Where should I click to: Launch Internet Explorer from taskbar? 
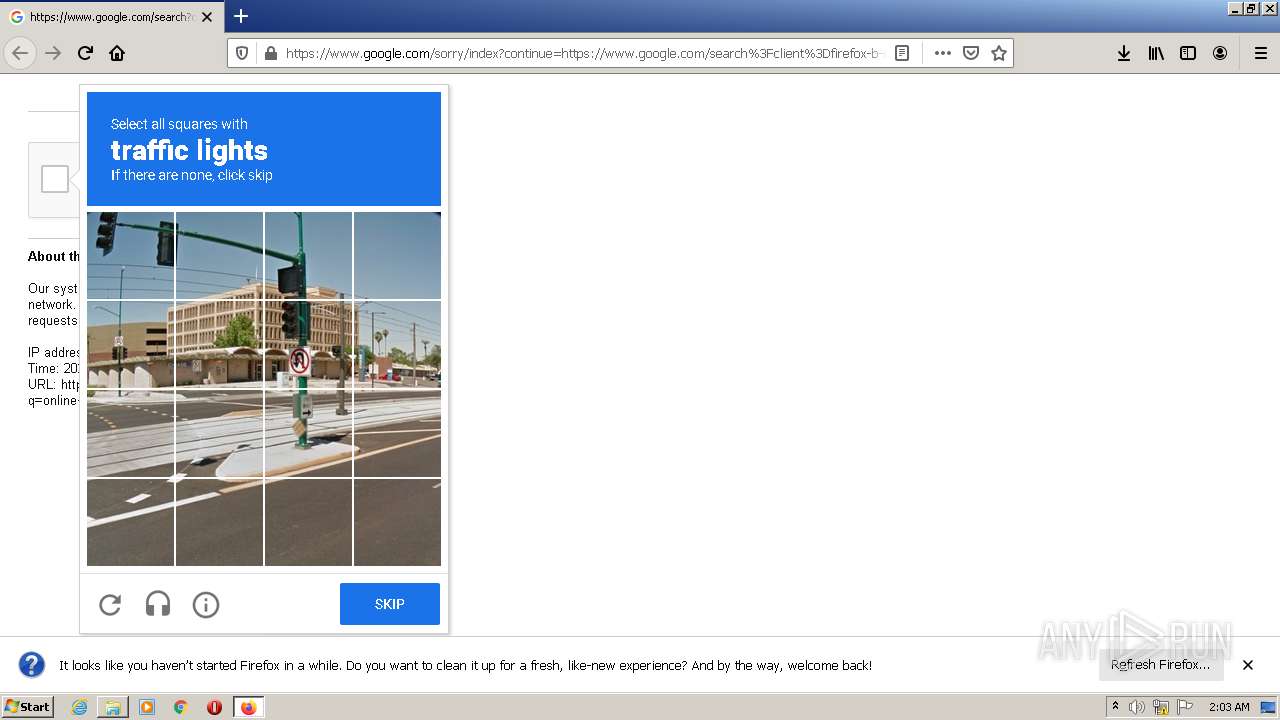pyautogui.click(x=79, y=707)
